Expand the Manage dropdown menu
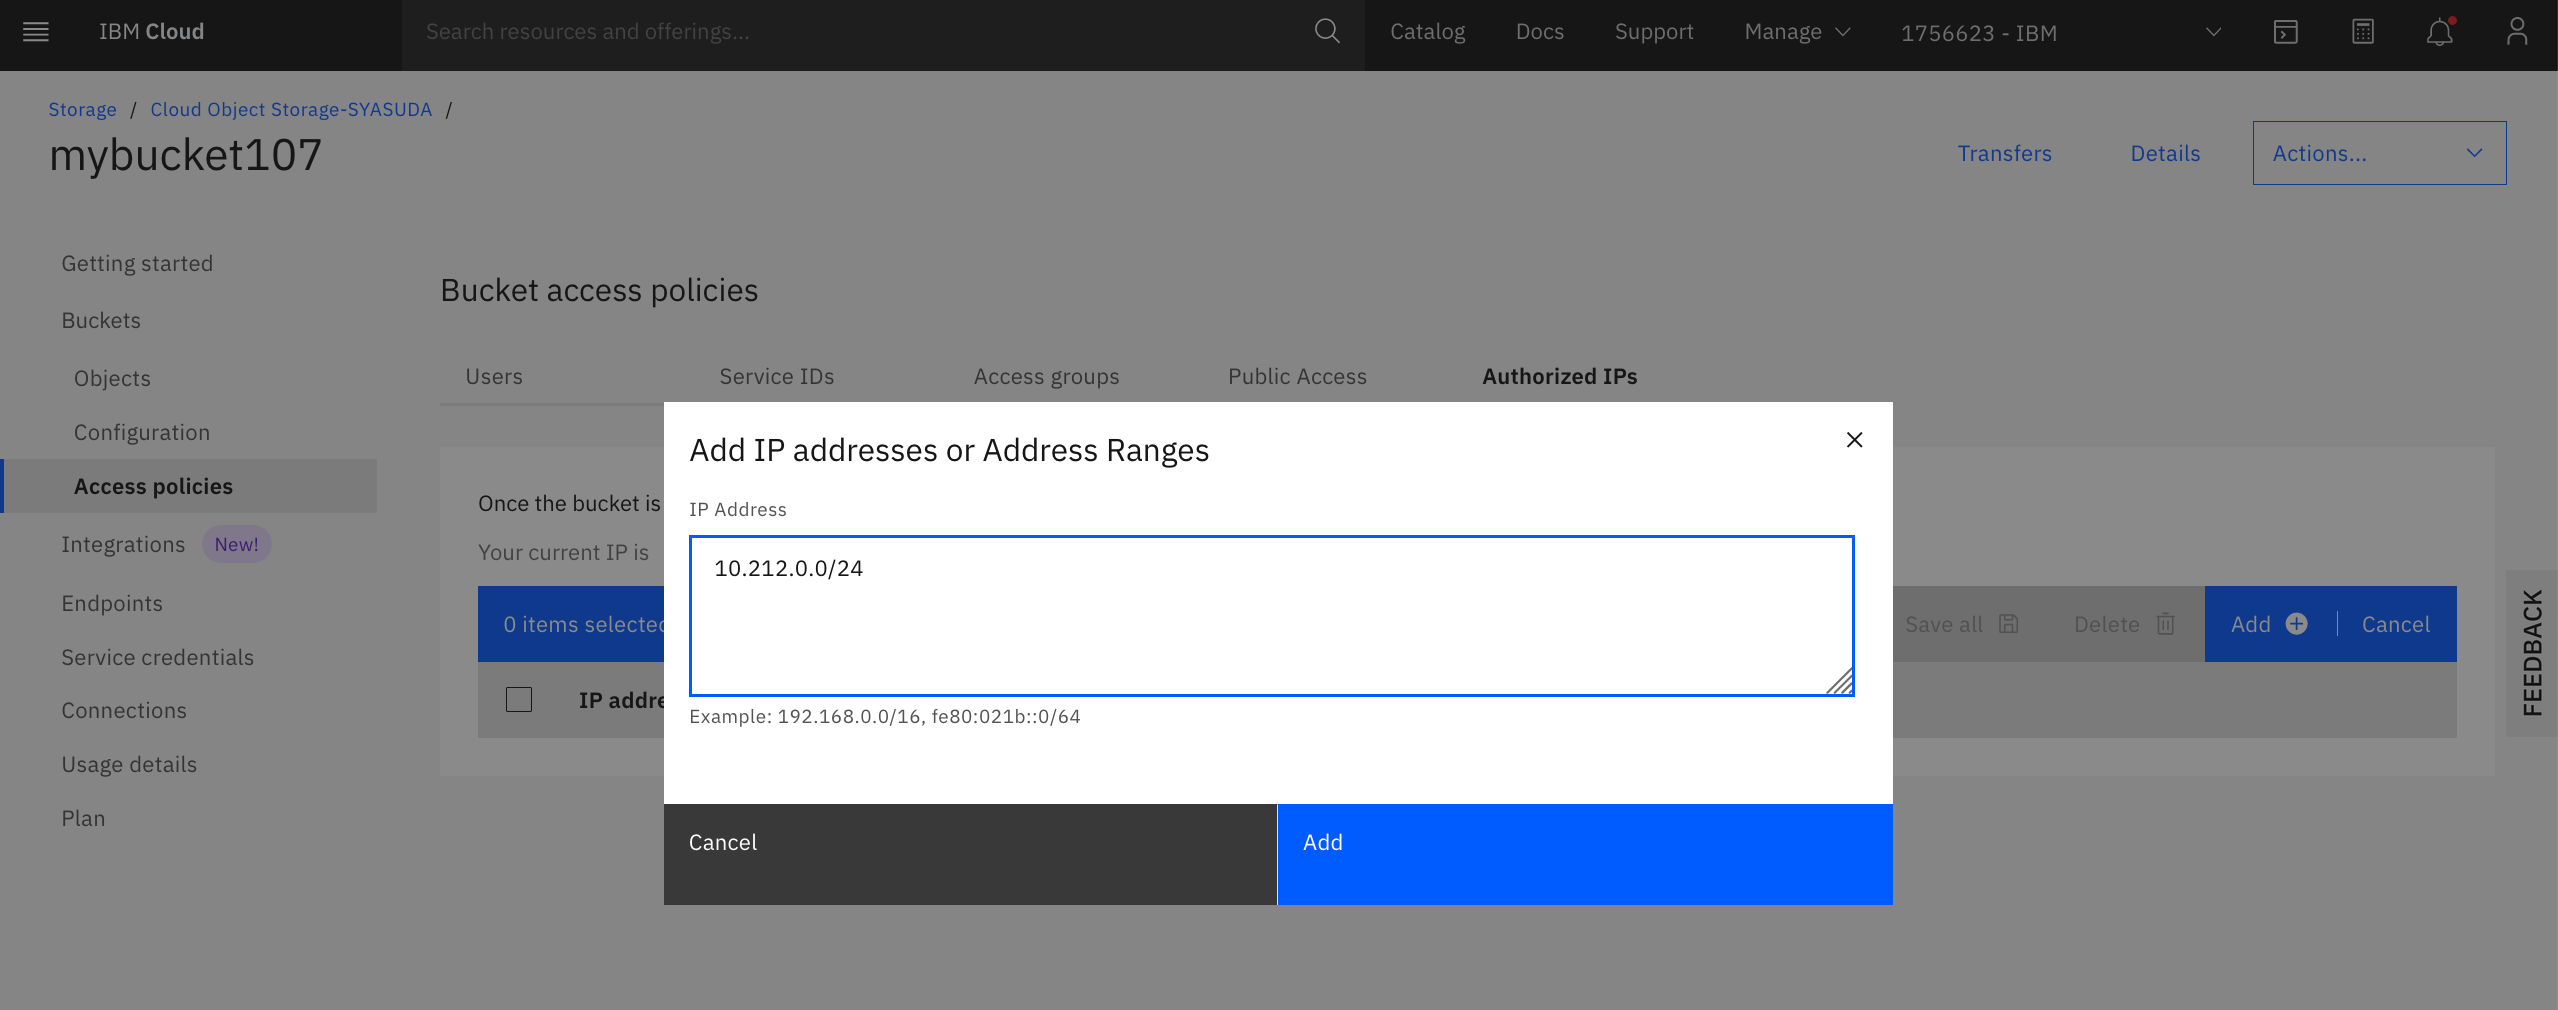Screen dimensions: 2558x1010 (1797, 32)
